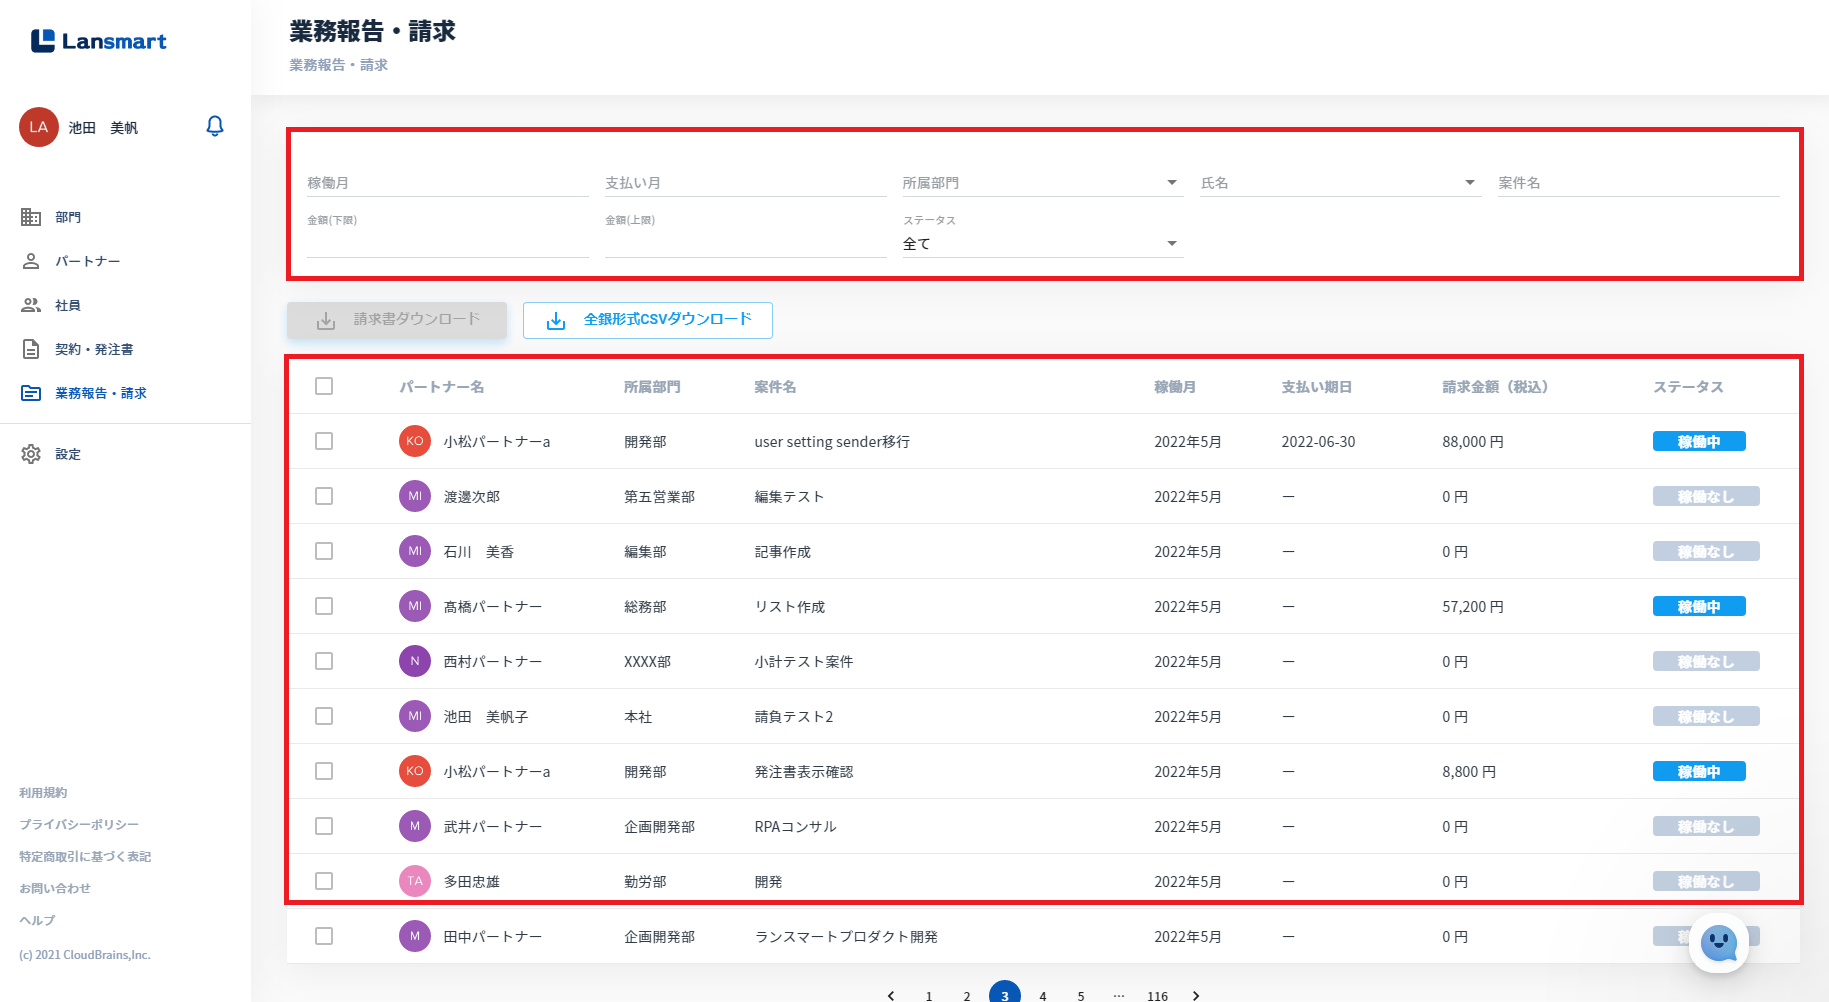The image size is (1829, 1002).
Task: Navigate to 契約・発注書 in sidebar
Action: (94, 349)
